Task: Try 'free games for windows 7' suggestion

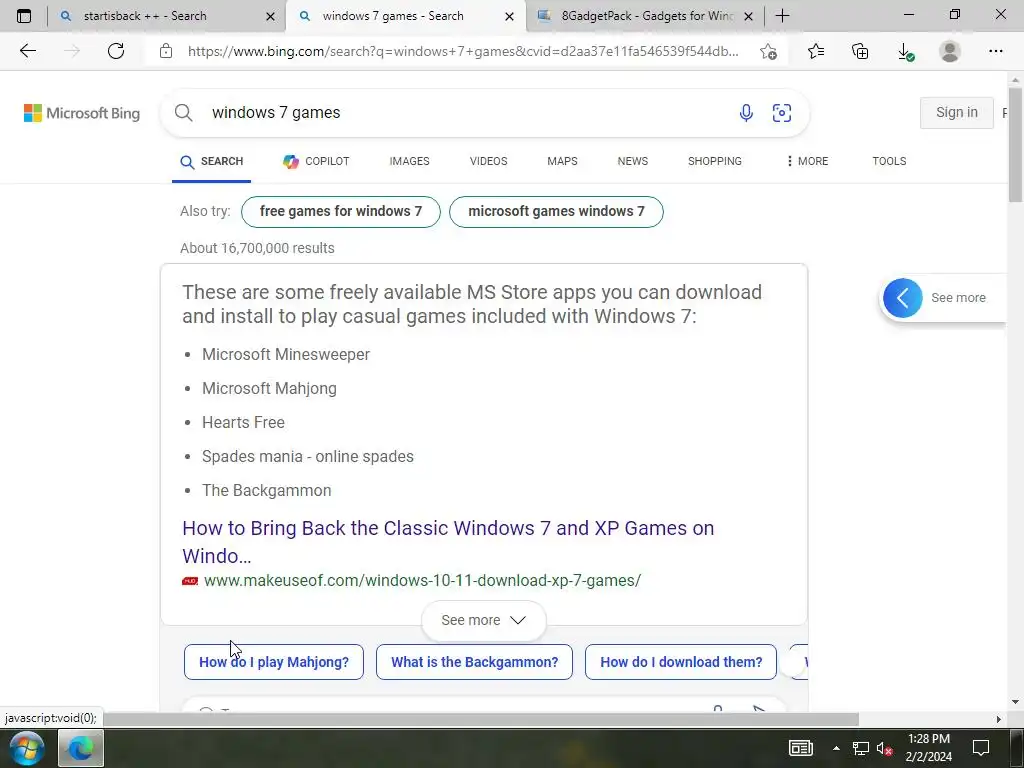Action: [x=341, y=212]
